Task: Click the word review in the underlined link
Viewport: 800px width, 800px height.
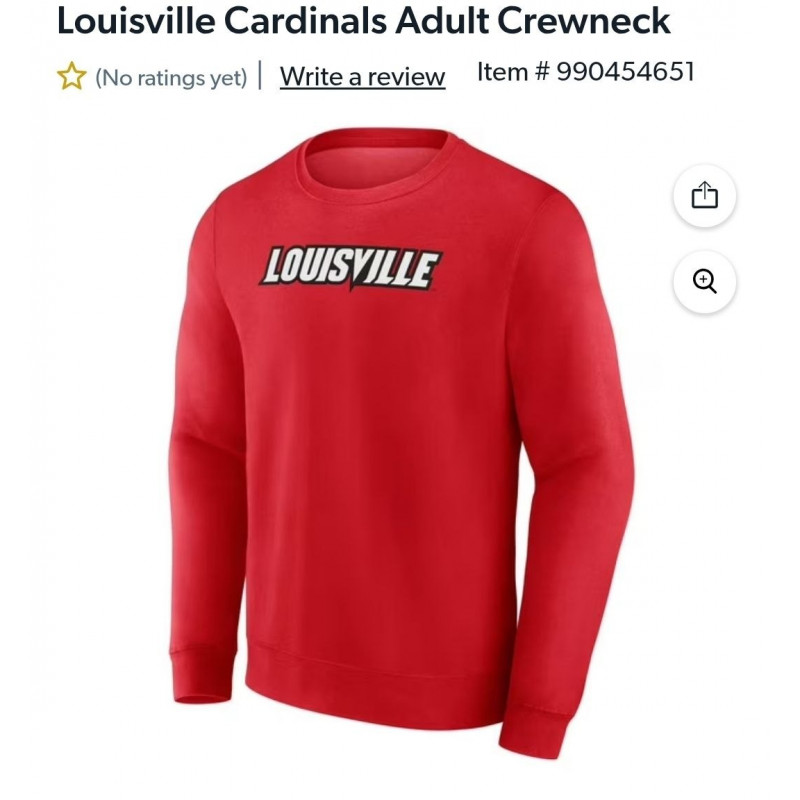Action: [x=406, y=77]
